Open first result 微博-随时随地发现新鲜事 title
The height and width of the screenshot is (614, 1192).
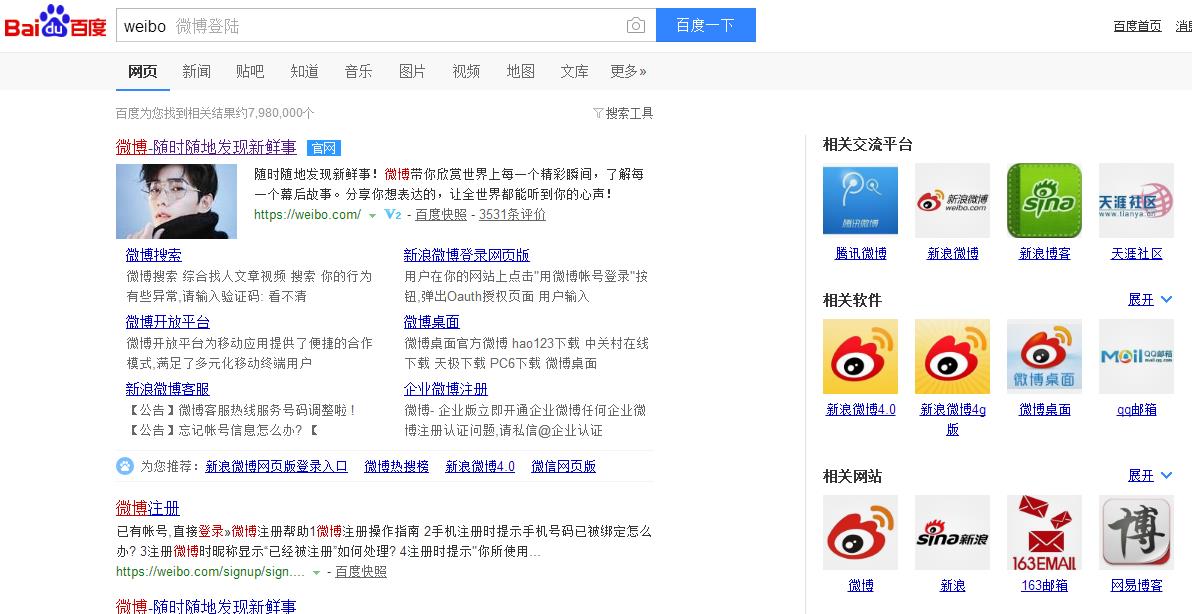[206, 147]
